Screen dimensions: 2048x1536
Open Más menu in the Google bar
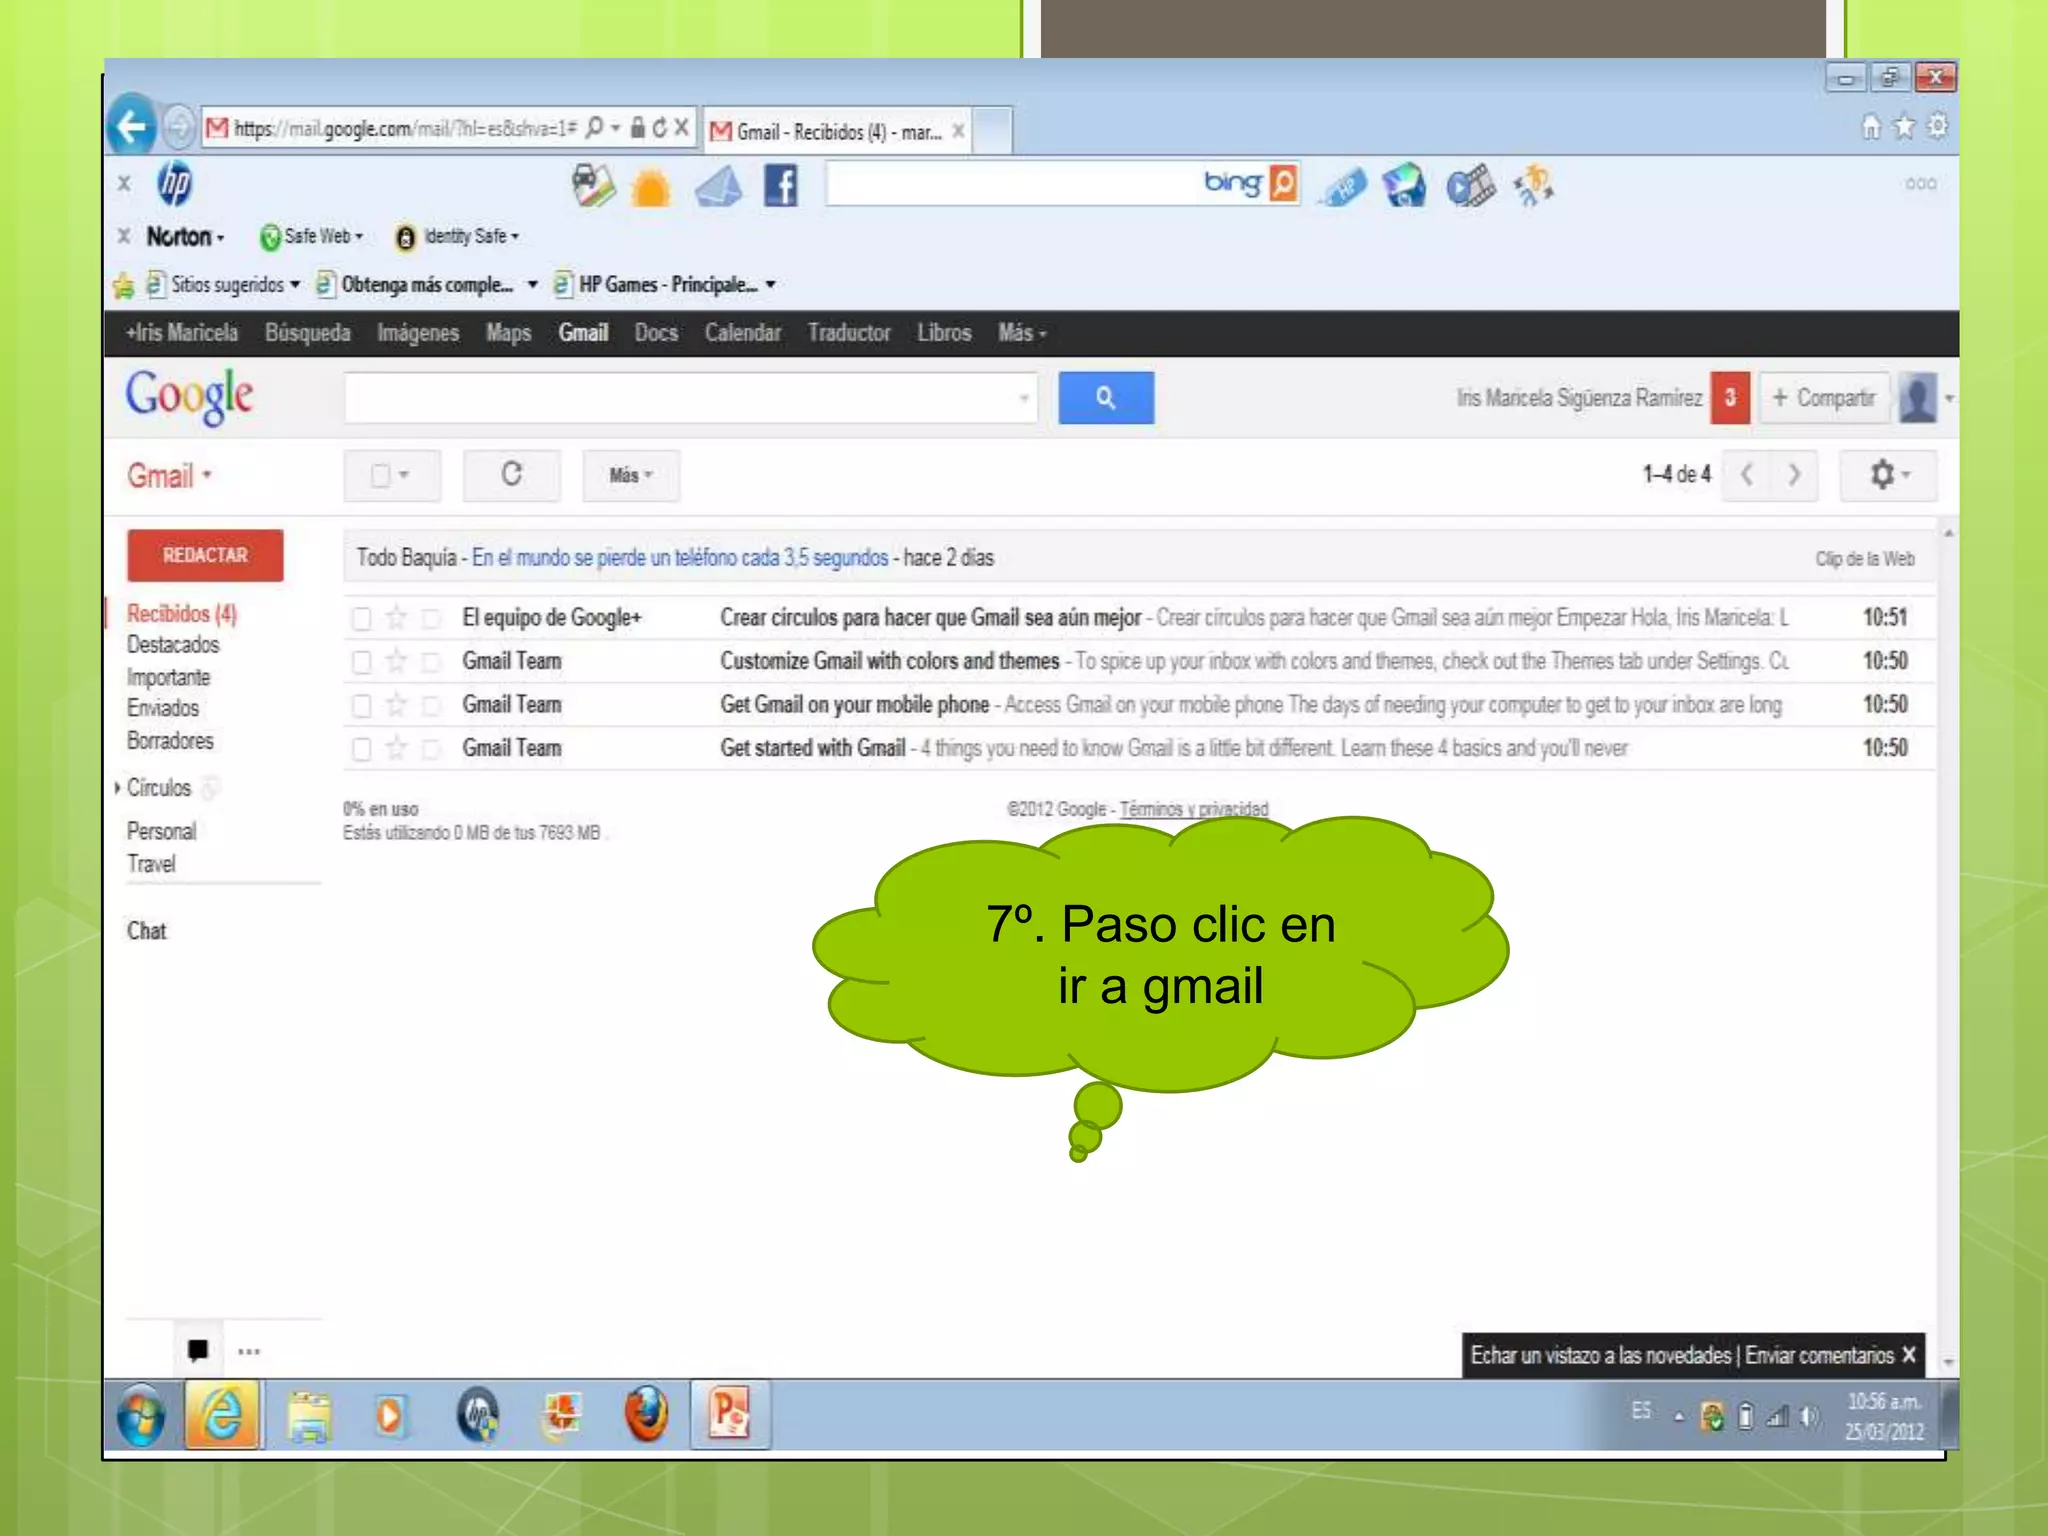click(x=1021, y=333)
